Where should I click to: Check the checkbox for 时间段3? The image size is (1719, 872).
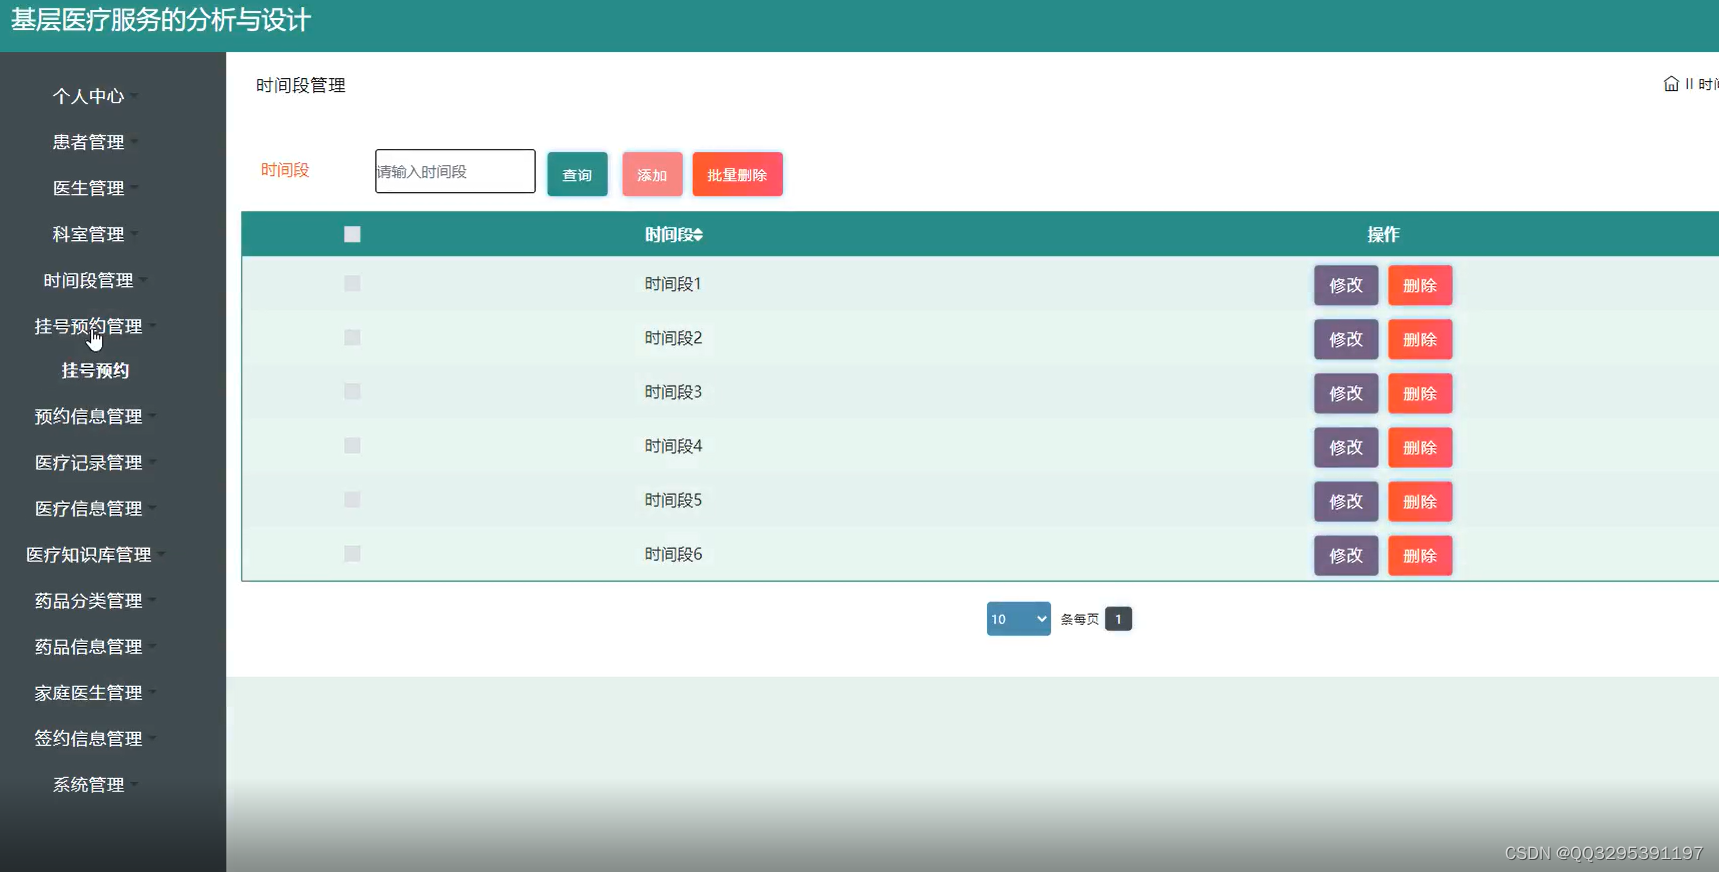point(352,392)
